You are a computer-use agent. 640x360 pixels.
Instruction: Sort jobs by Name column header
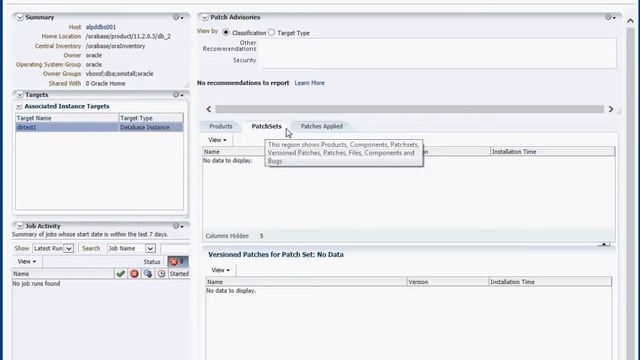click(x=63, y=274)
